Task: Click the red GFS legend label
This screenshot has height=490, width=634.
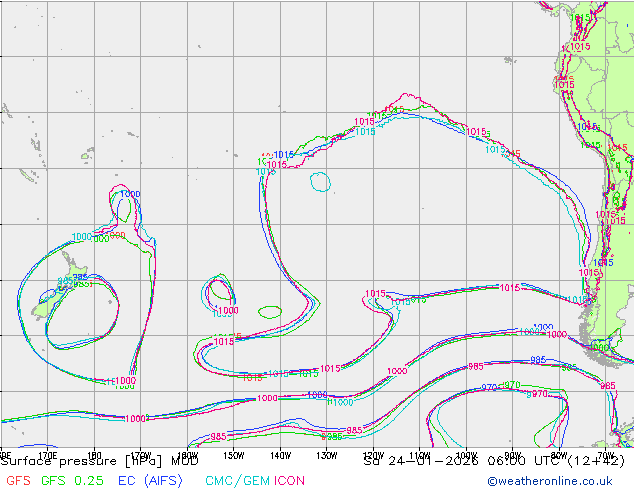Action: pos(19,480)
